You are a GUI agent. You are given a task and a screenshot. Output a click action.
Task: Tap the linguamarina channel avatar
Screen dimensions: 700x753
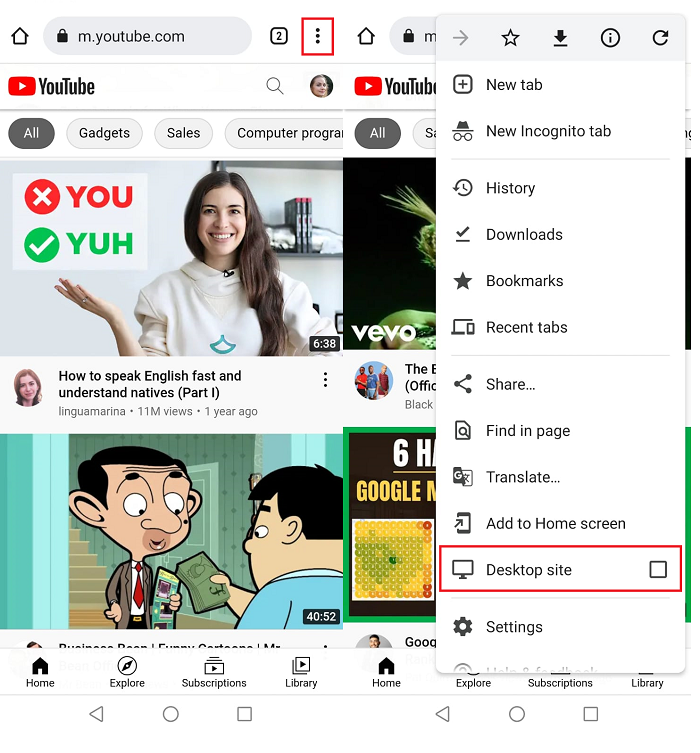pos(28,388)
